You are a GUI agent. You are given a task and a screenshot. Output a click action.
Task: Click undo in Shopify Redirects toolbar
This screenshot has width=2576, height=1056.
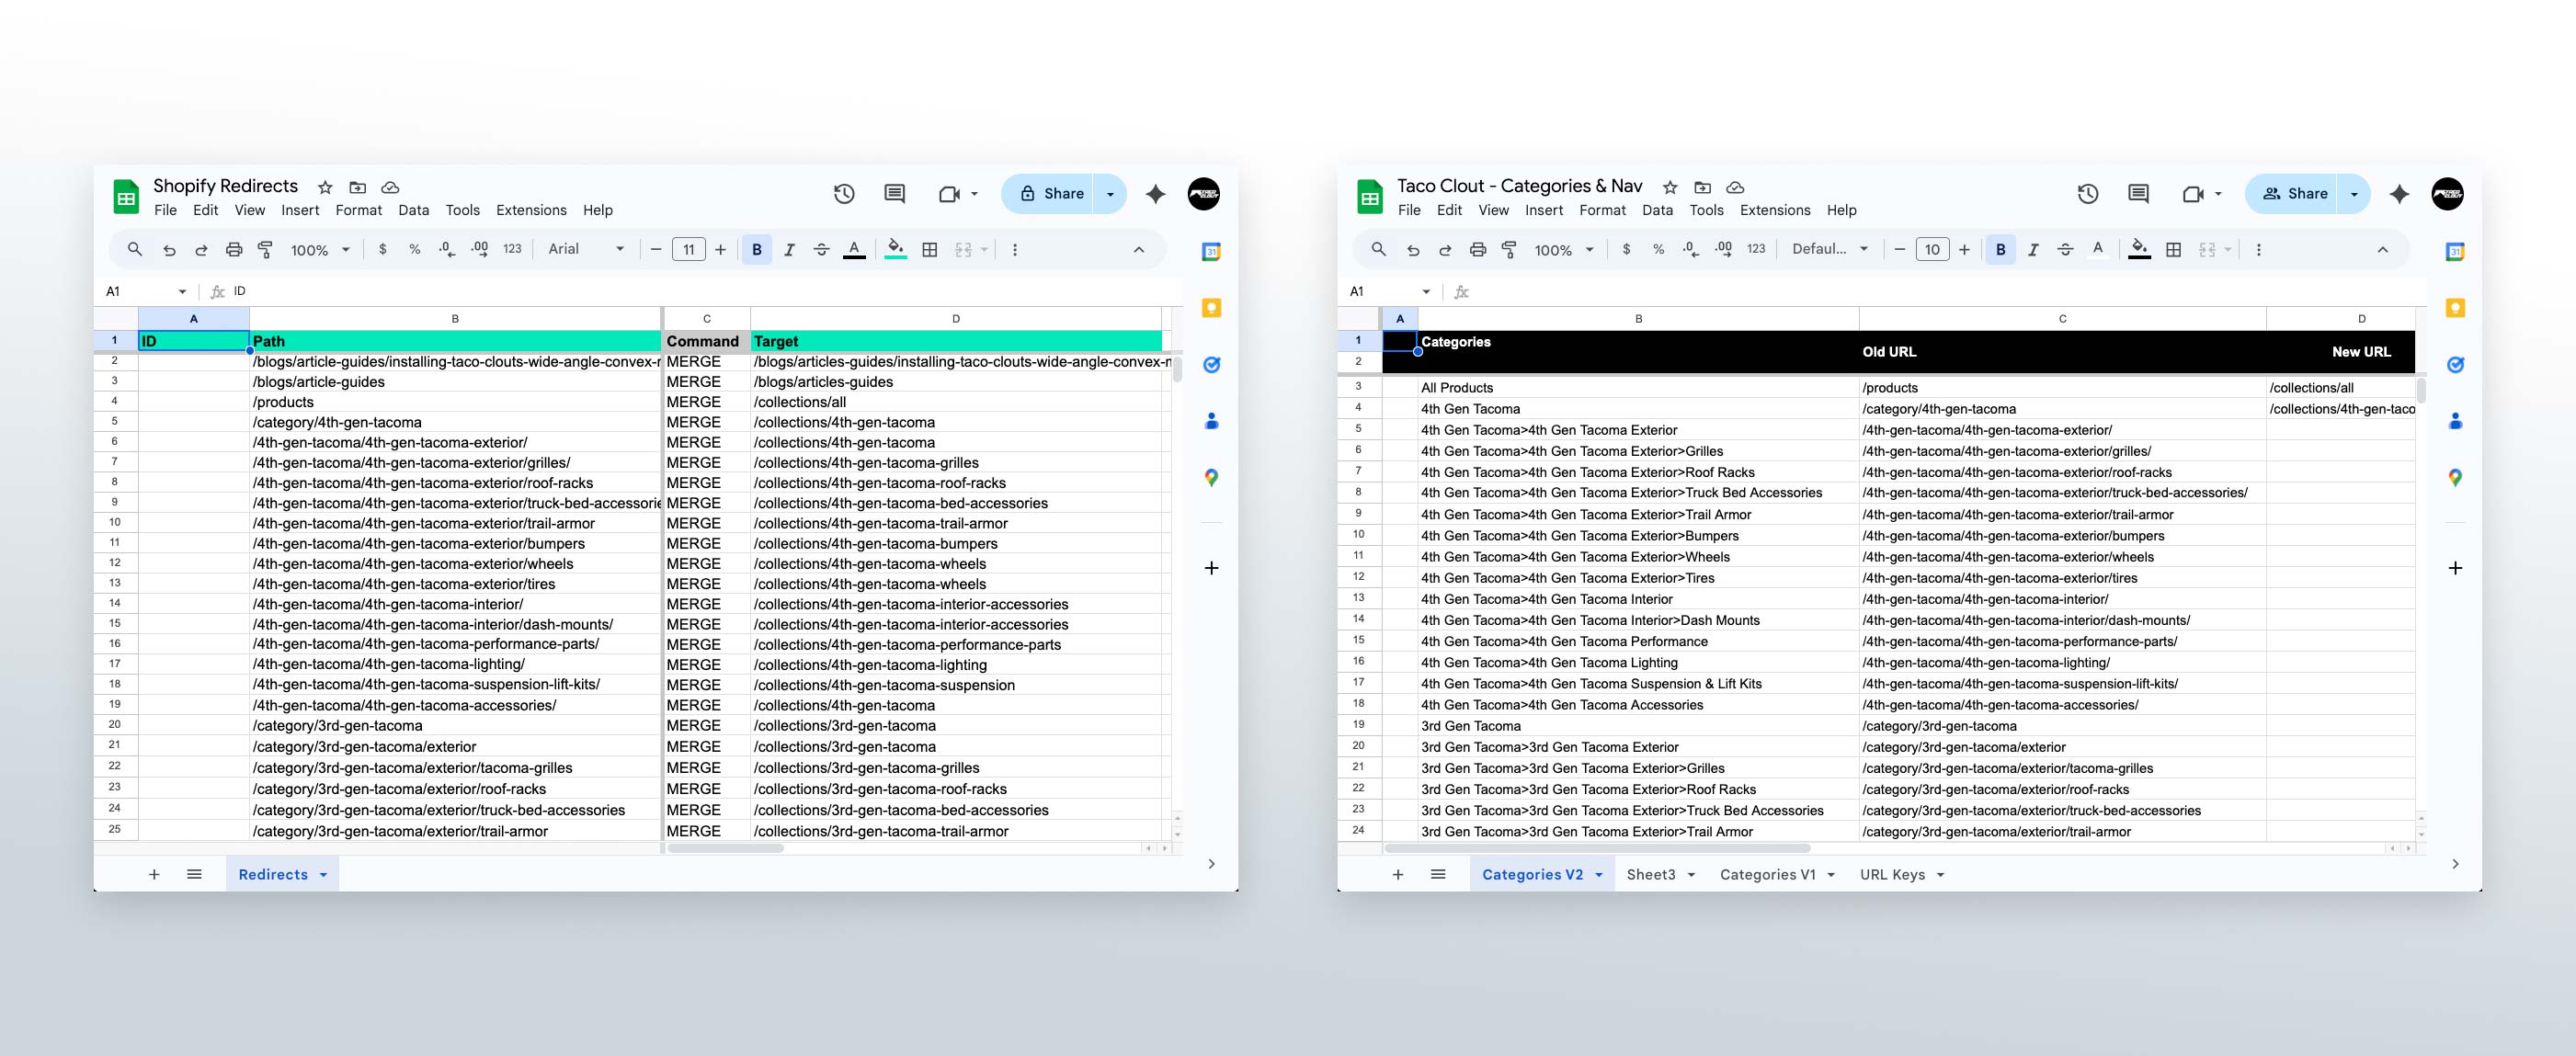pyautogui.click(x=169, y=250)
